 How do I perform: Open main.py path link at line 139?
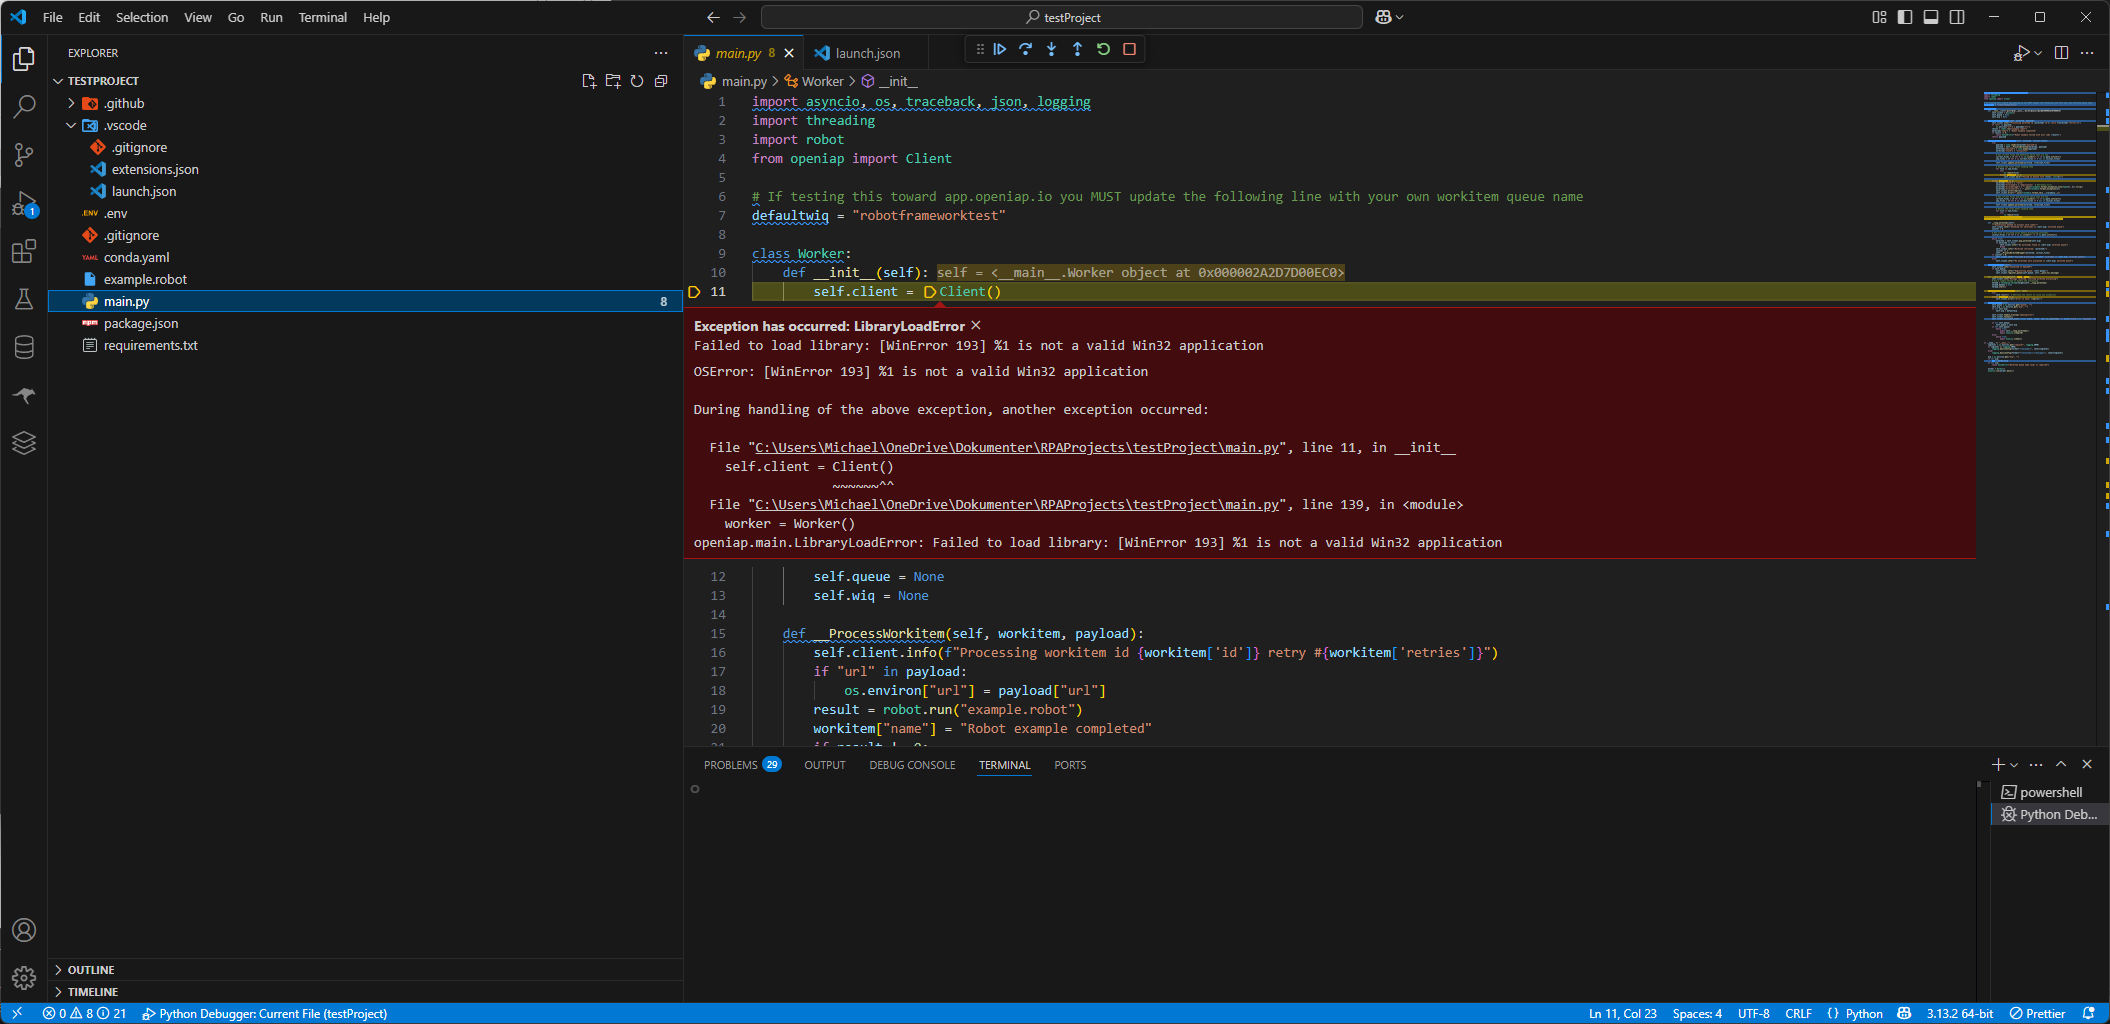click(1017, 505)
